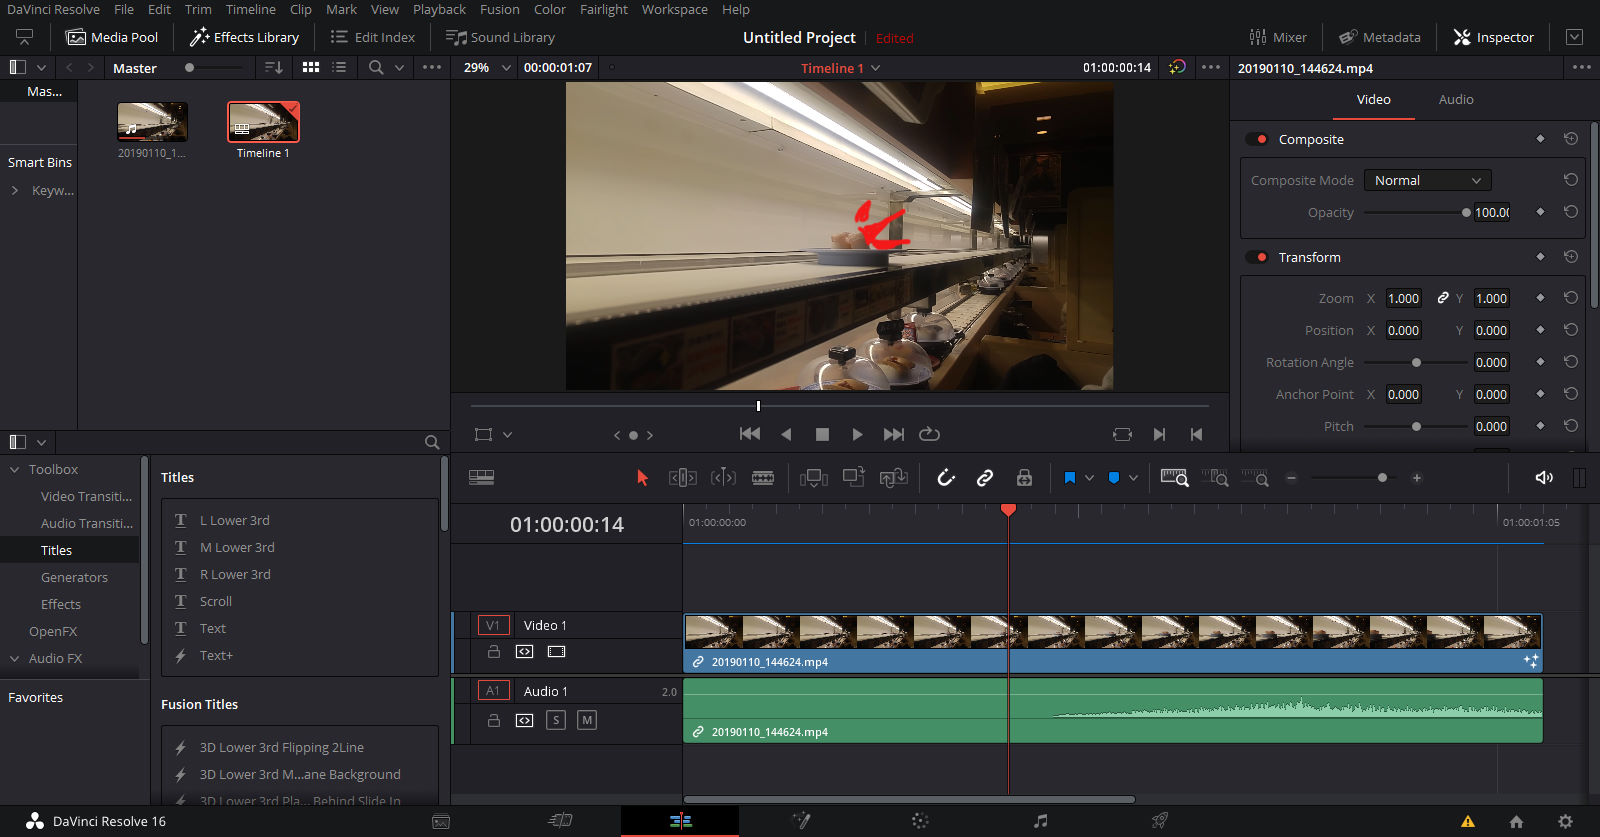Expand the Keywords smart bin
Viewport: 1600px width, 837px height.
point(15,190)
